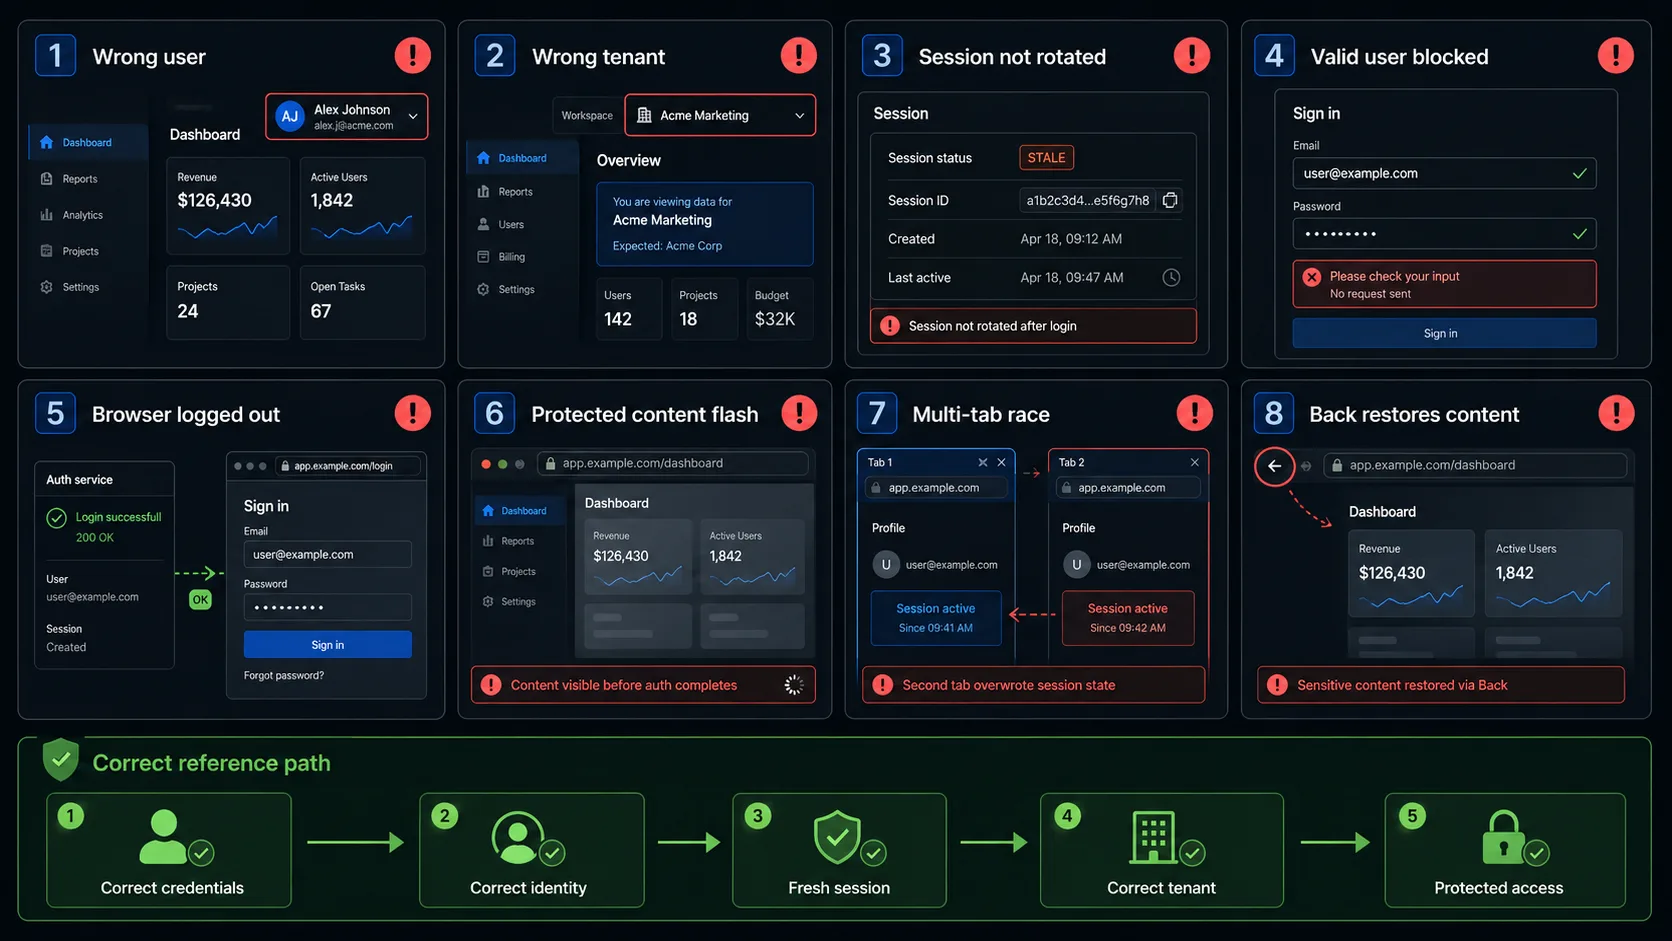Click the Workspace label button
The image size is (1672, 941).
point(587,115)
